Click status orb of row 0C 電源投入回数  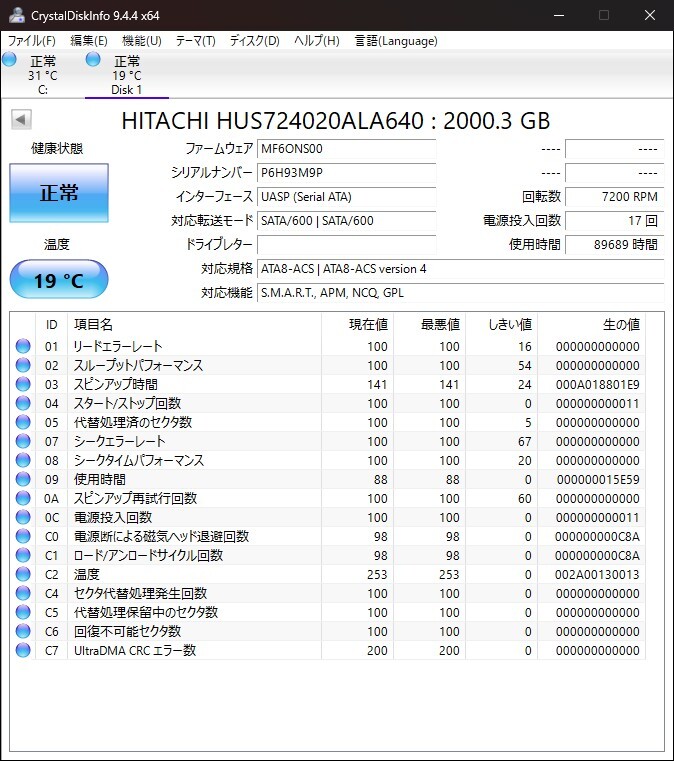click(x=23, y=517)
